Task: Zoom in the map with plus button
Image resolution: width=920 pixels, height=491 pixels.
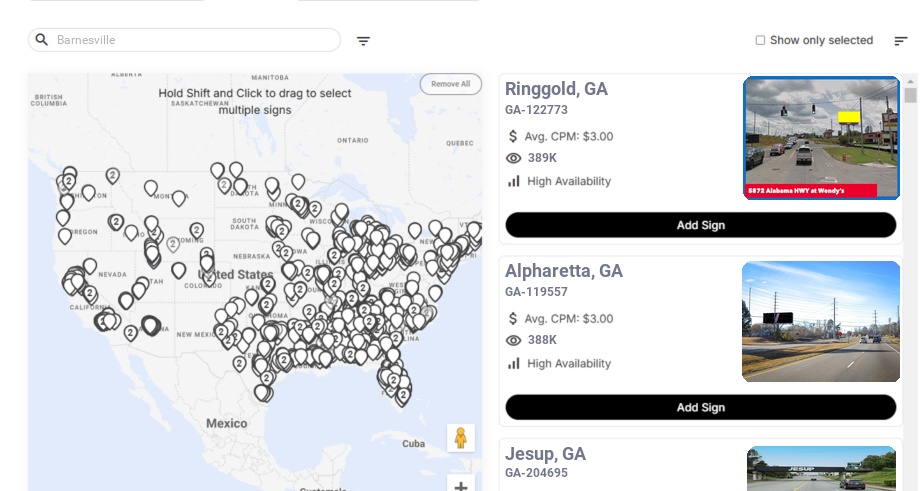Action: (461, 486)
